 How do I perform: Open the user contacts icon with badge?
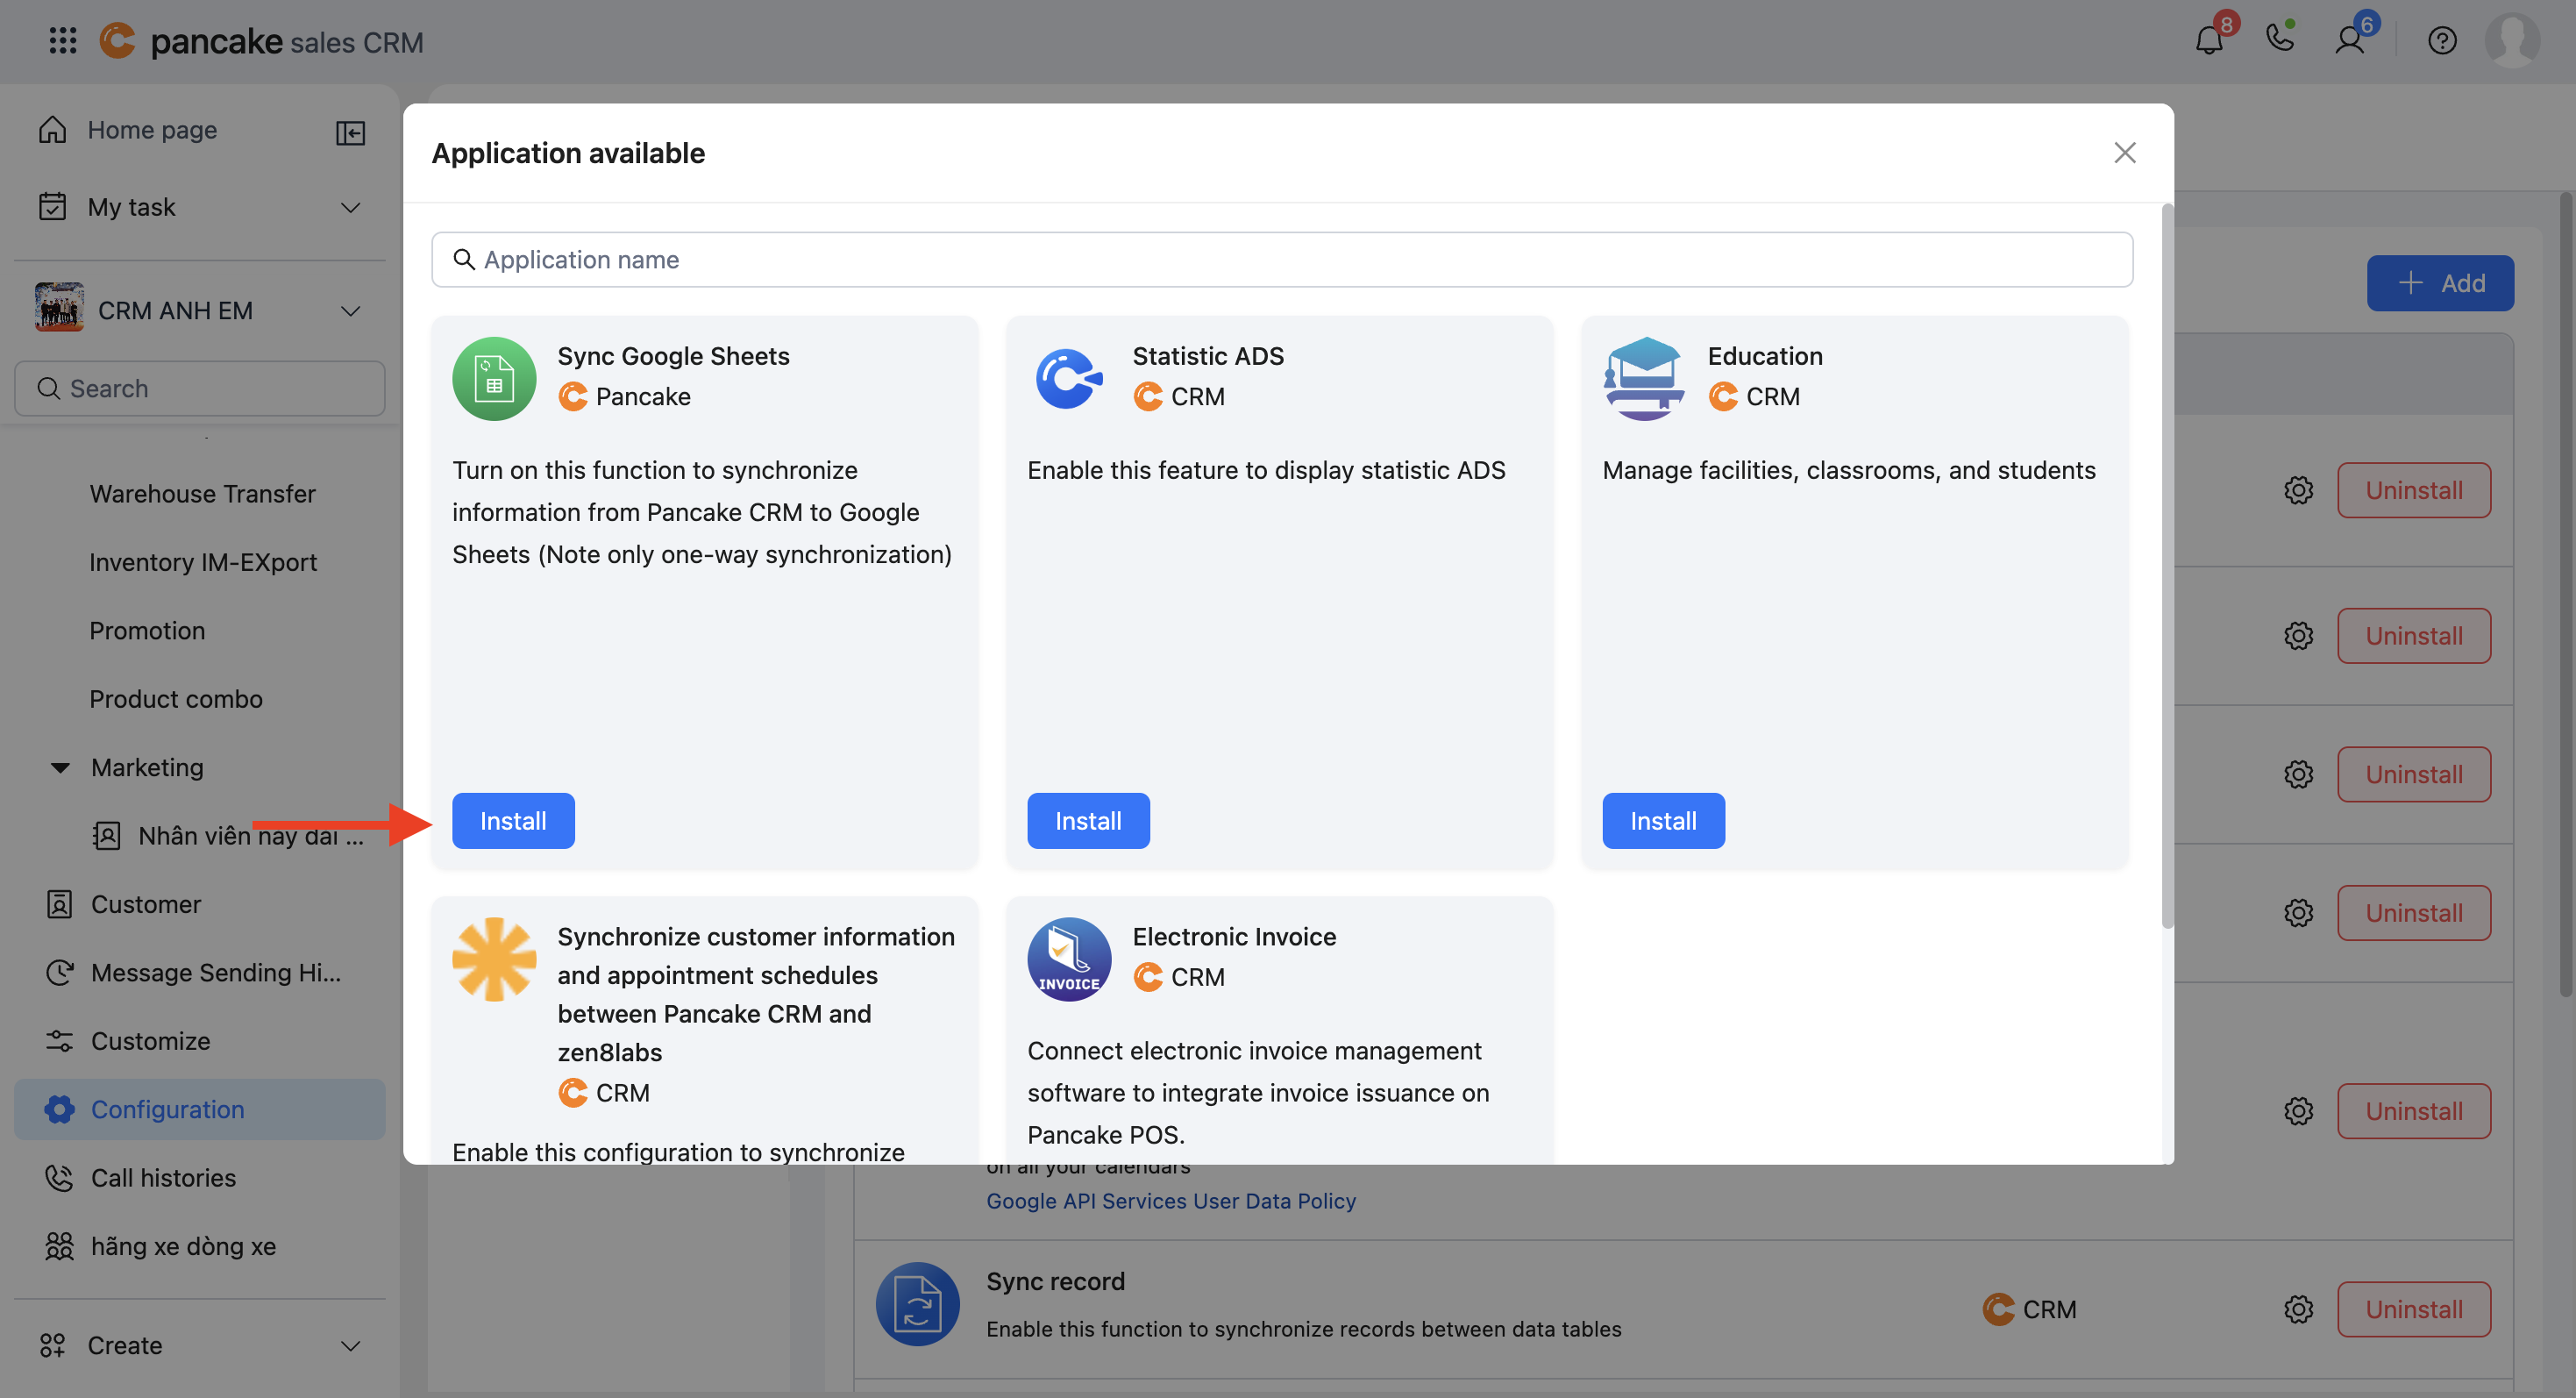click(x=2349, y=41)
